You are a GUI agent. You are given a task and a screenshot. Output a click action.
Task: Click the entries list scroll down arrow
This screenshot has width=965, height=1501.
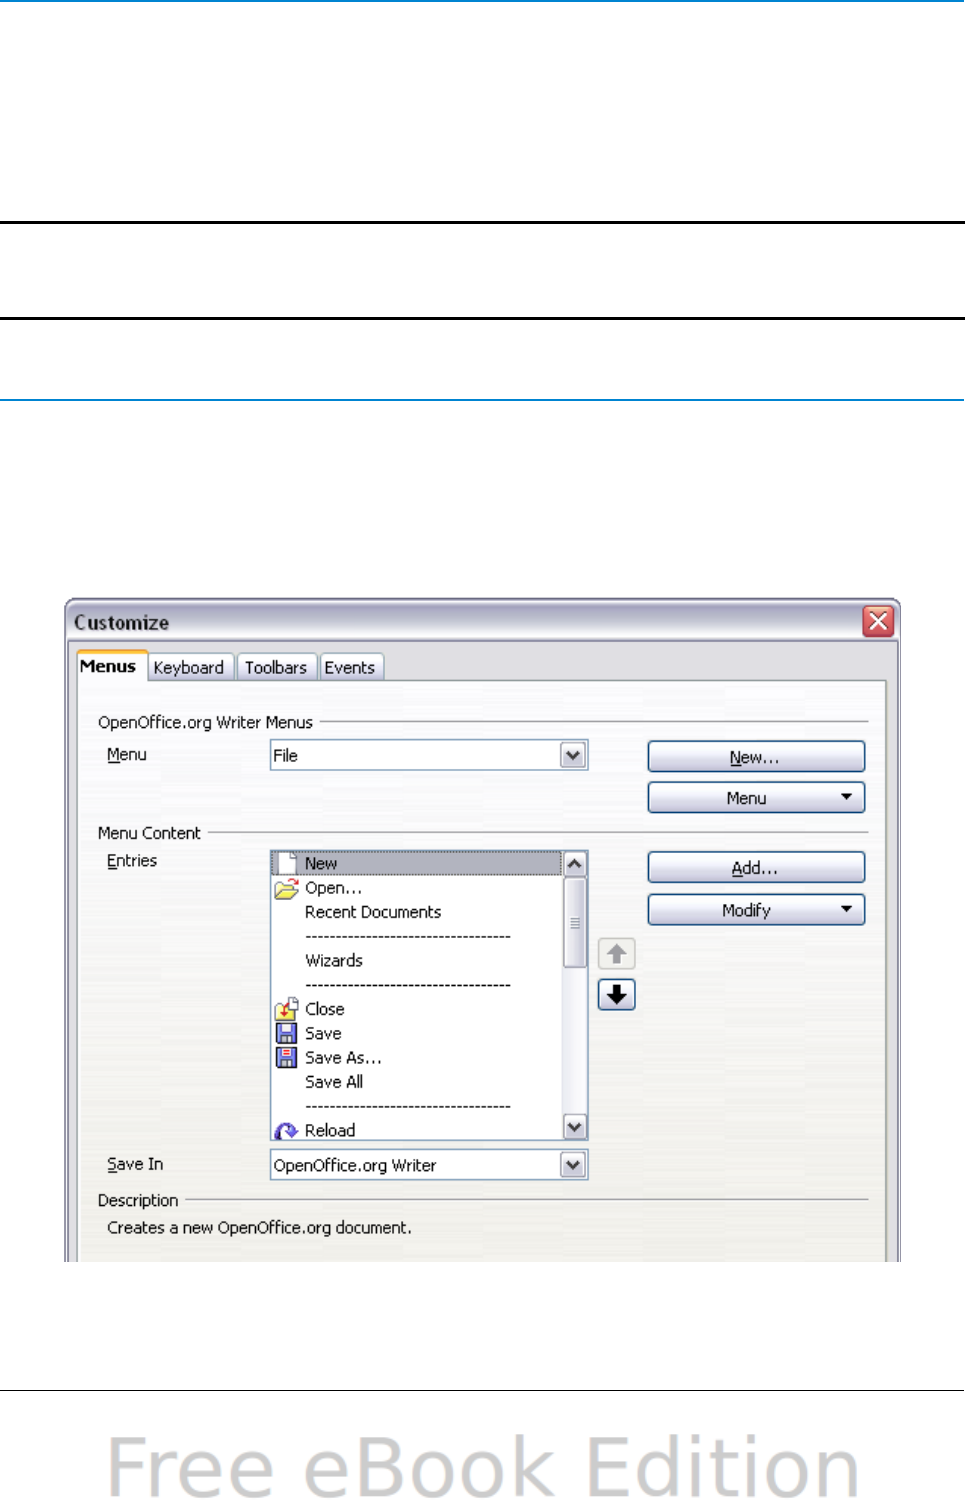click(575, 1127)
